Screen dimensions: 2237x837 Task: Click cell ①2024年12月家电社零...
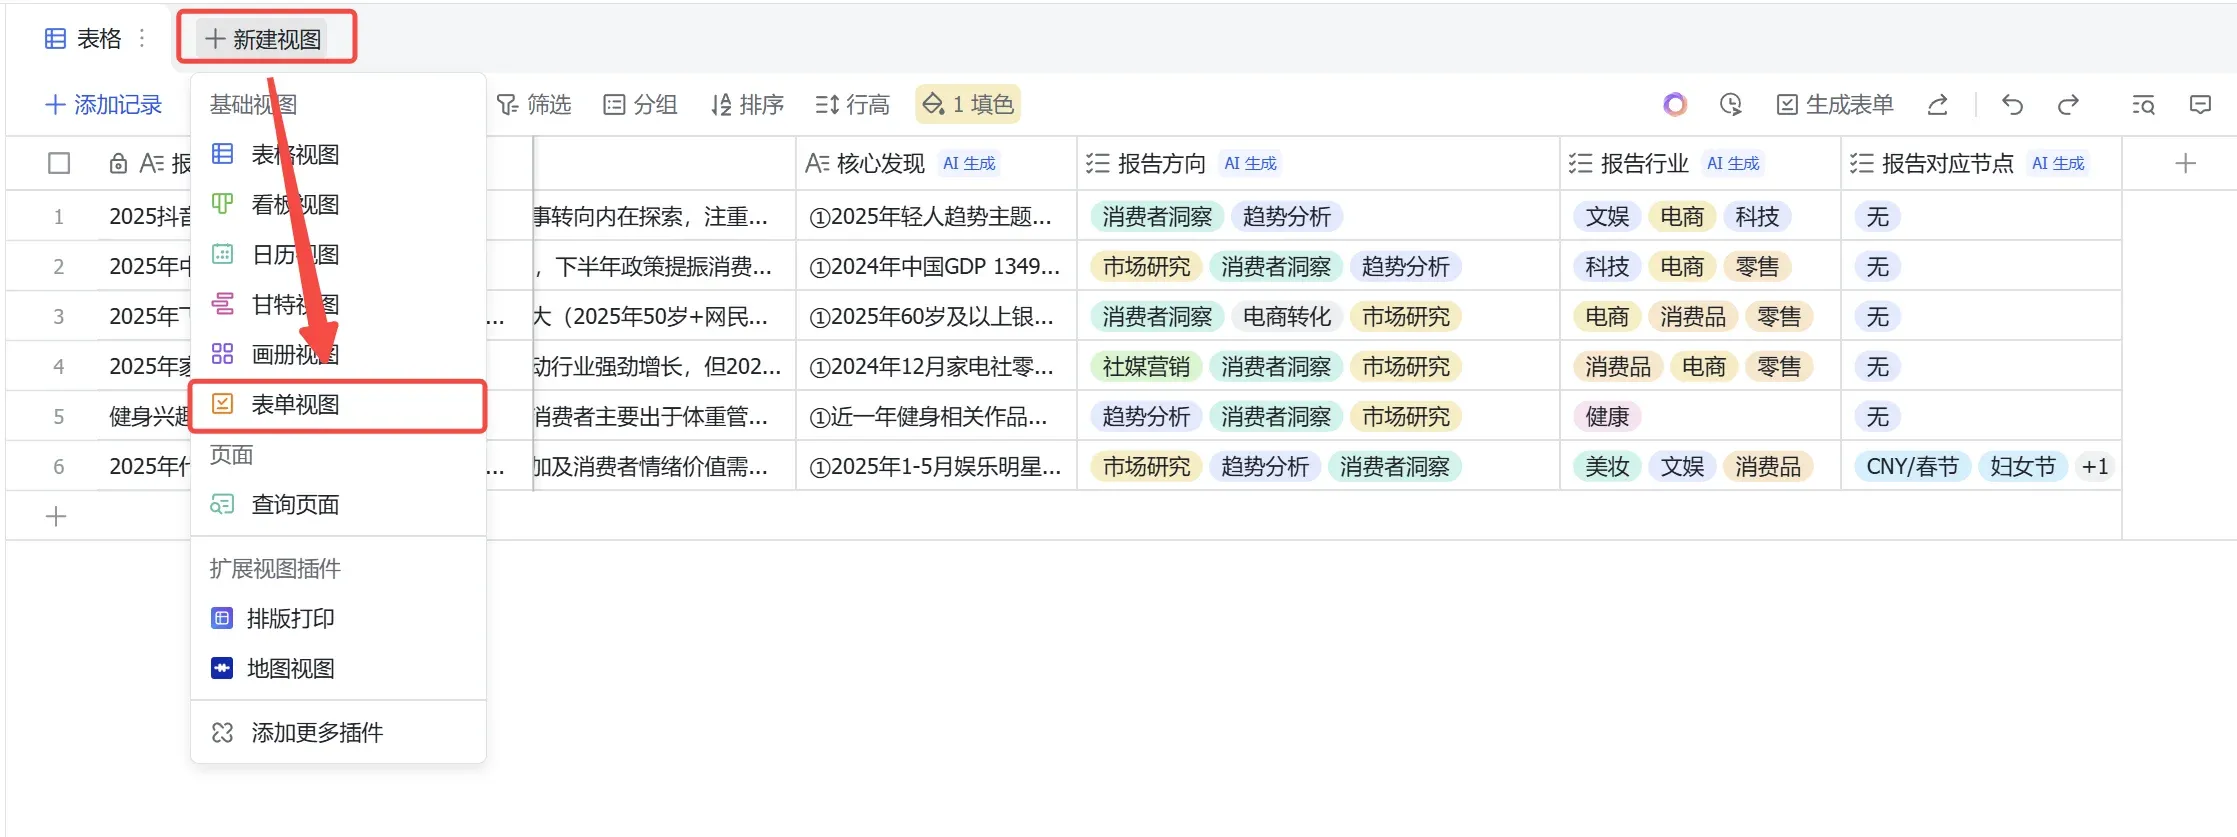(936, 366)
